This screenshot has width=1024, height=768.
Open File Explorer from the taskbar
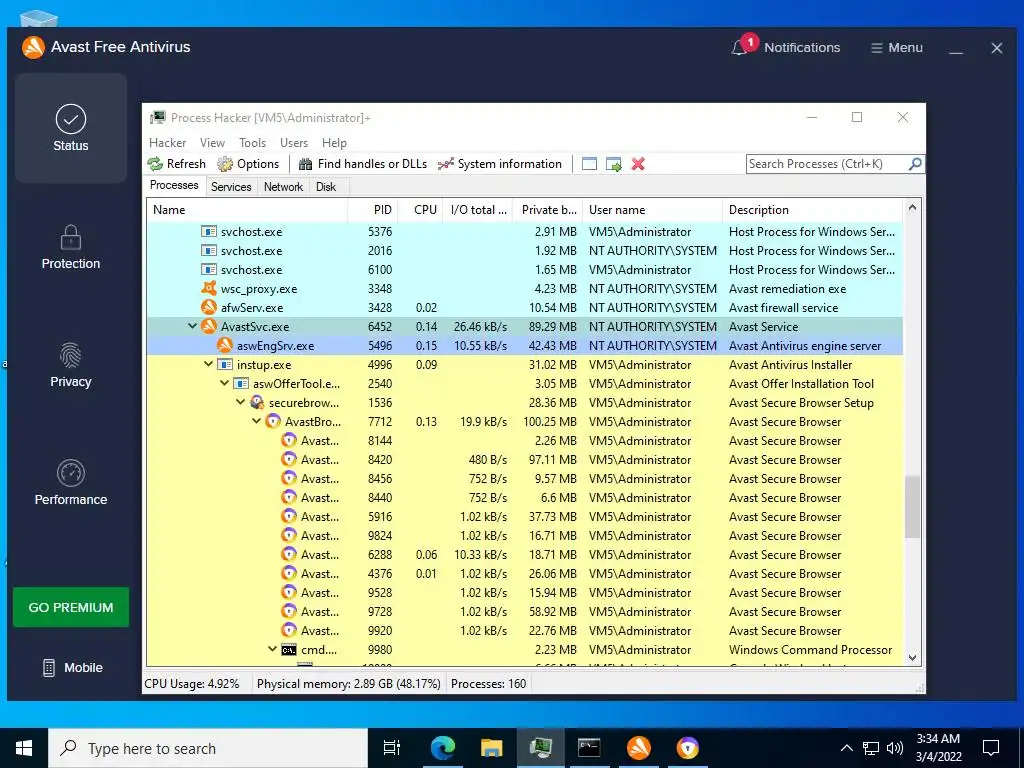coord(491,748)
